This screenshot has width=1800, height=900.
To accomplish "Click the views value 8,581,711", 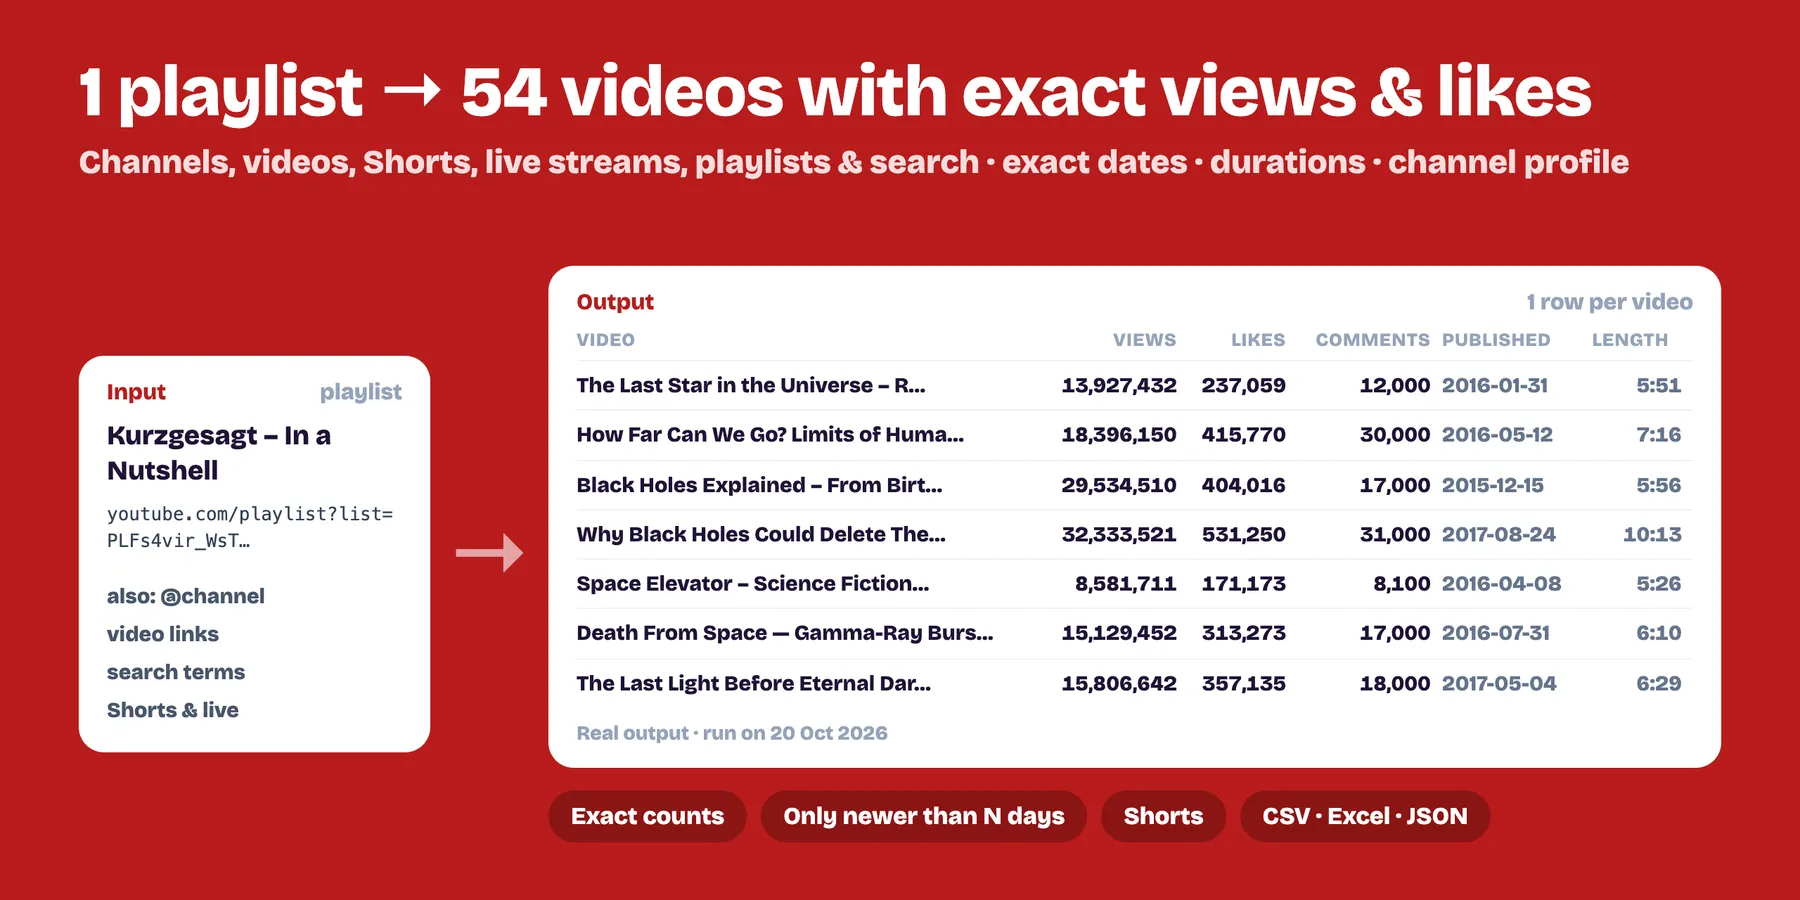I will [x=1125, y=584].
